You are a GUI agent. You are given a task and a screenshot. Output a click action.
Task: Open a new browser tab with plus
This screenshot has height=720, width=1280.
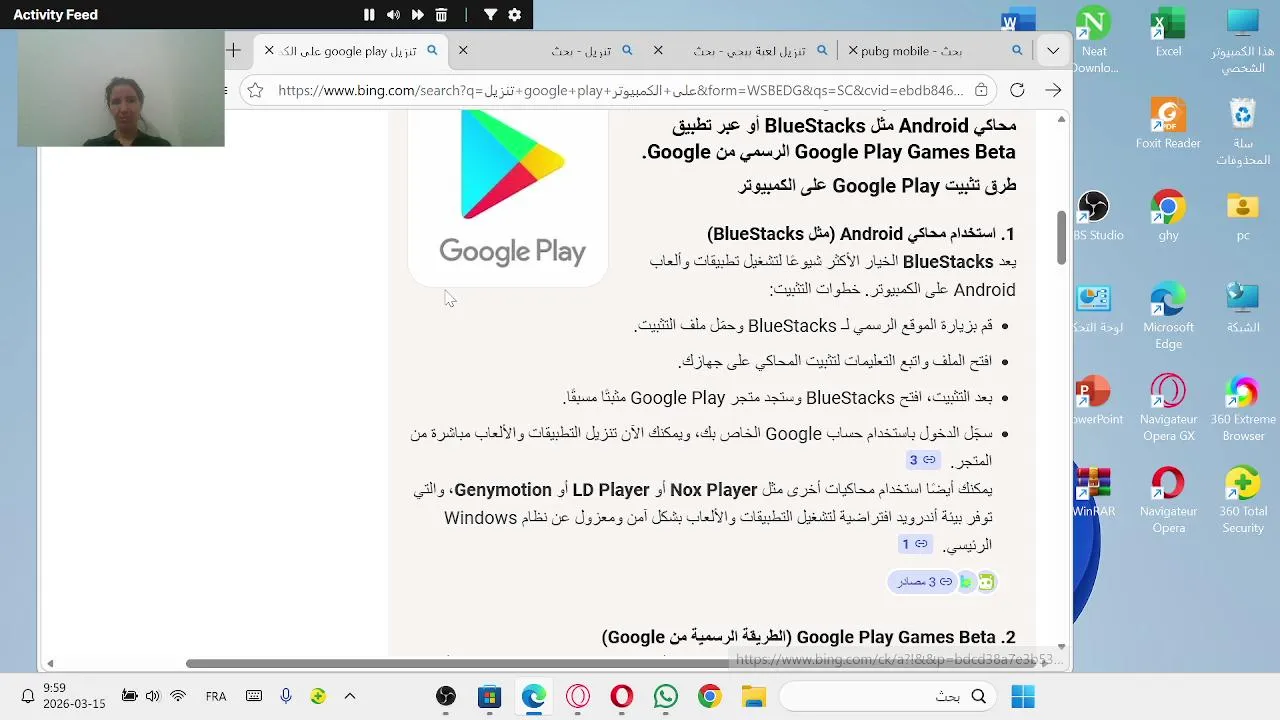233,50
